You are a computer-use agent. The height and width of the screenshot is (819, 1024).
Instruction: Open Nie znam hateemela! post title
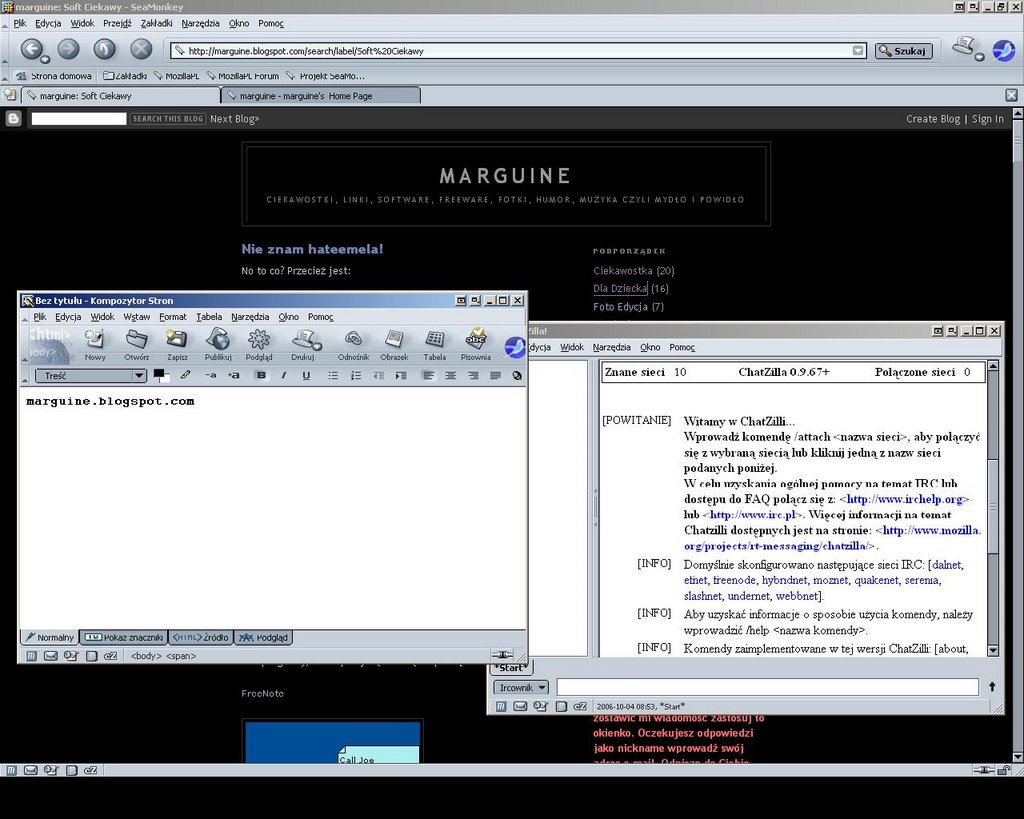pyautogui.click(x=312, y=249)
